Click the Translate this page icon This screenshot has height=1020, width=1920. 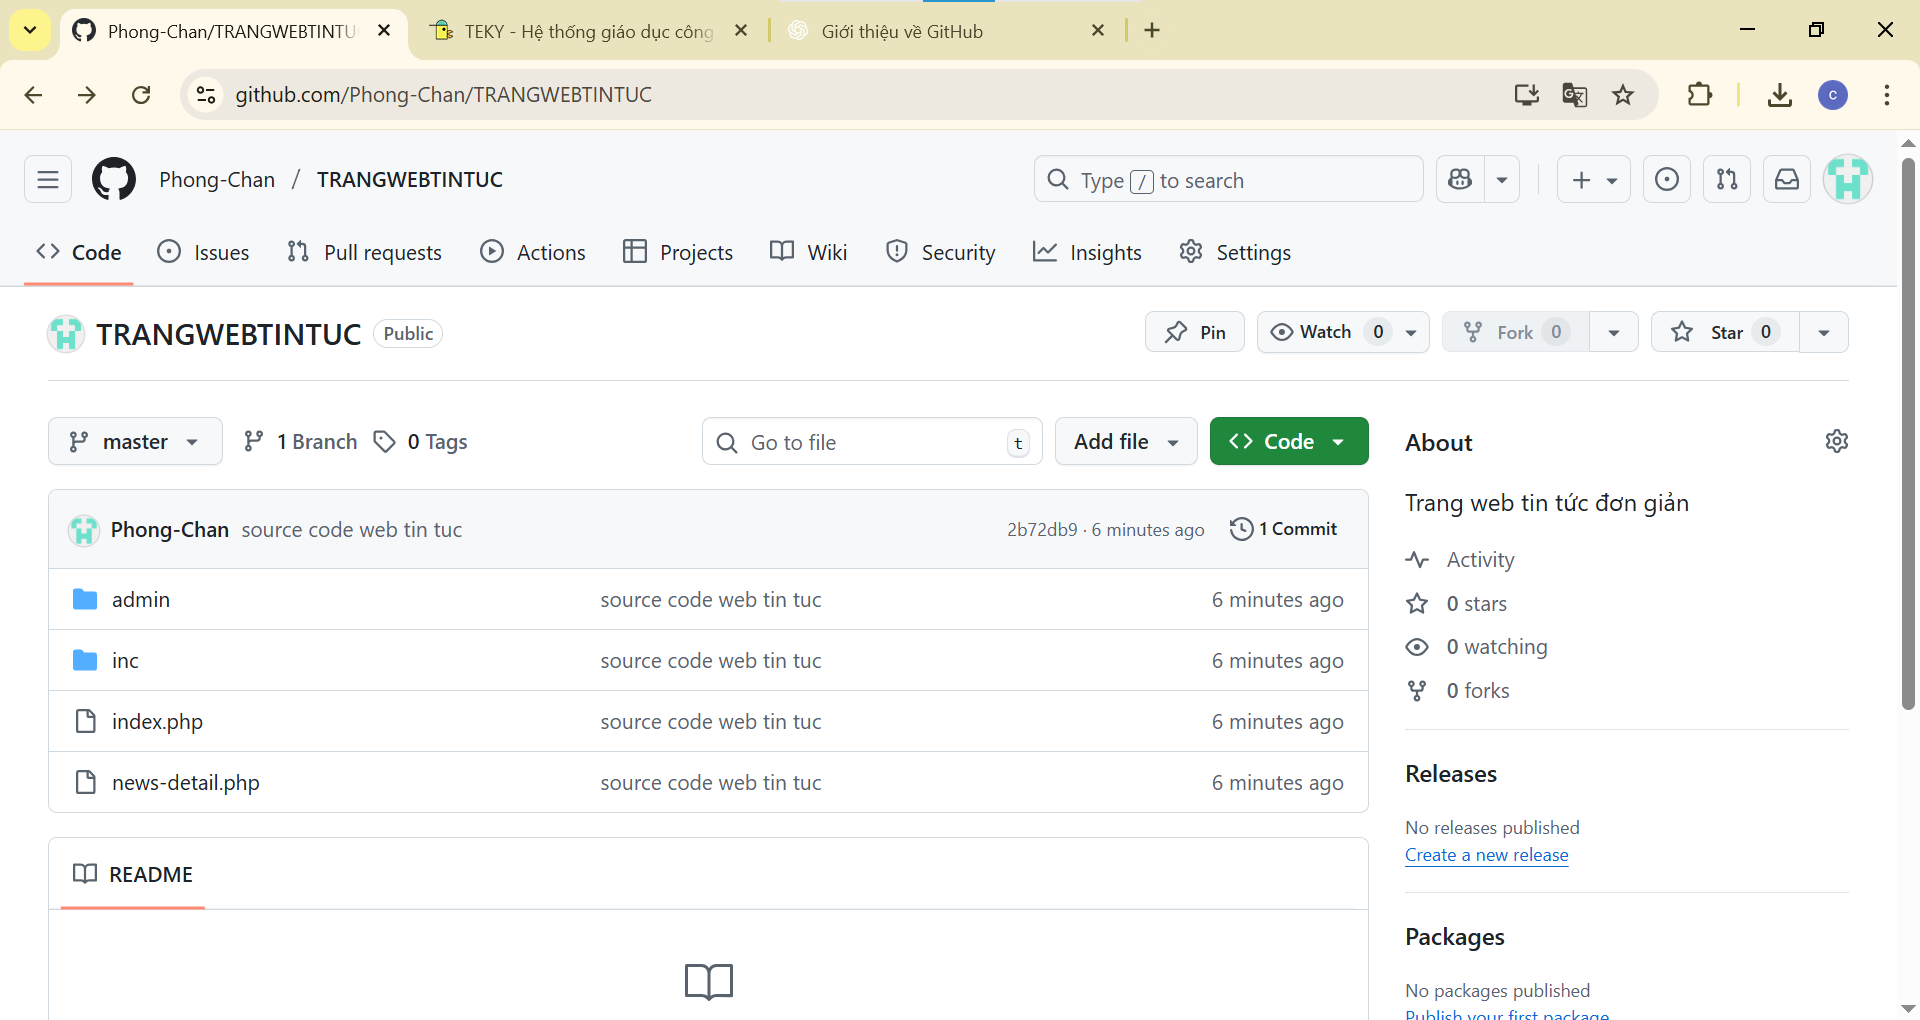point(1575,95)
